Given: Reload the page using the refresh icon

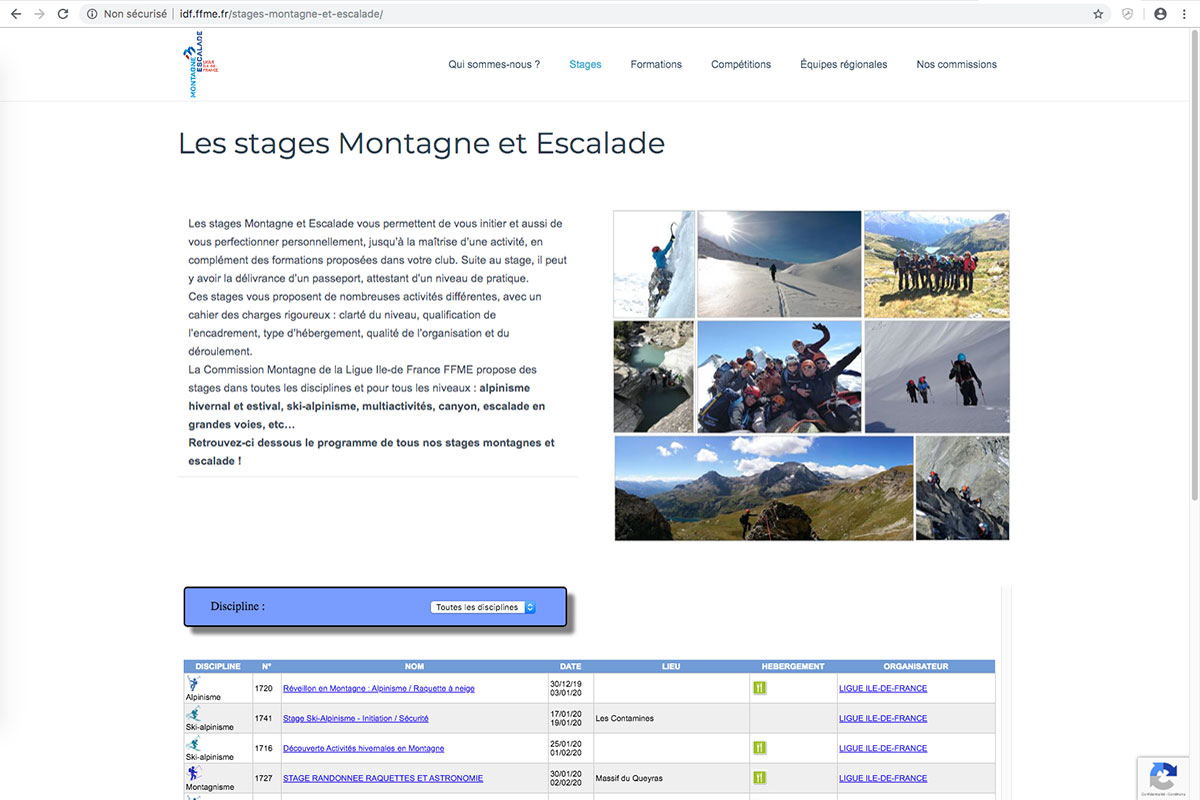Looking at the screenshot, I should pyautogui.click(x=63, y=14).
